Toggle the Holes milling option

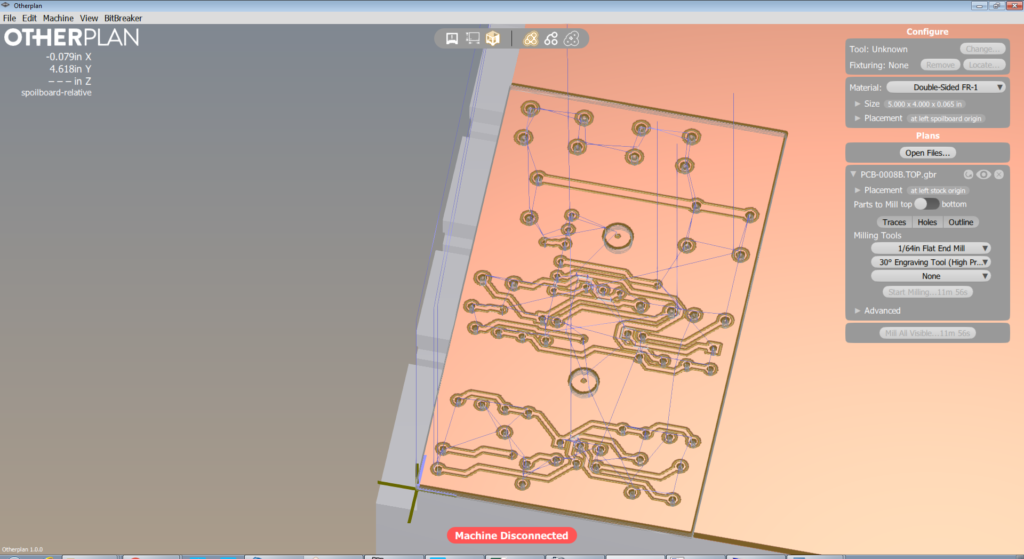(927, 222)
